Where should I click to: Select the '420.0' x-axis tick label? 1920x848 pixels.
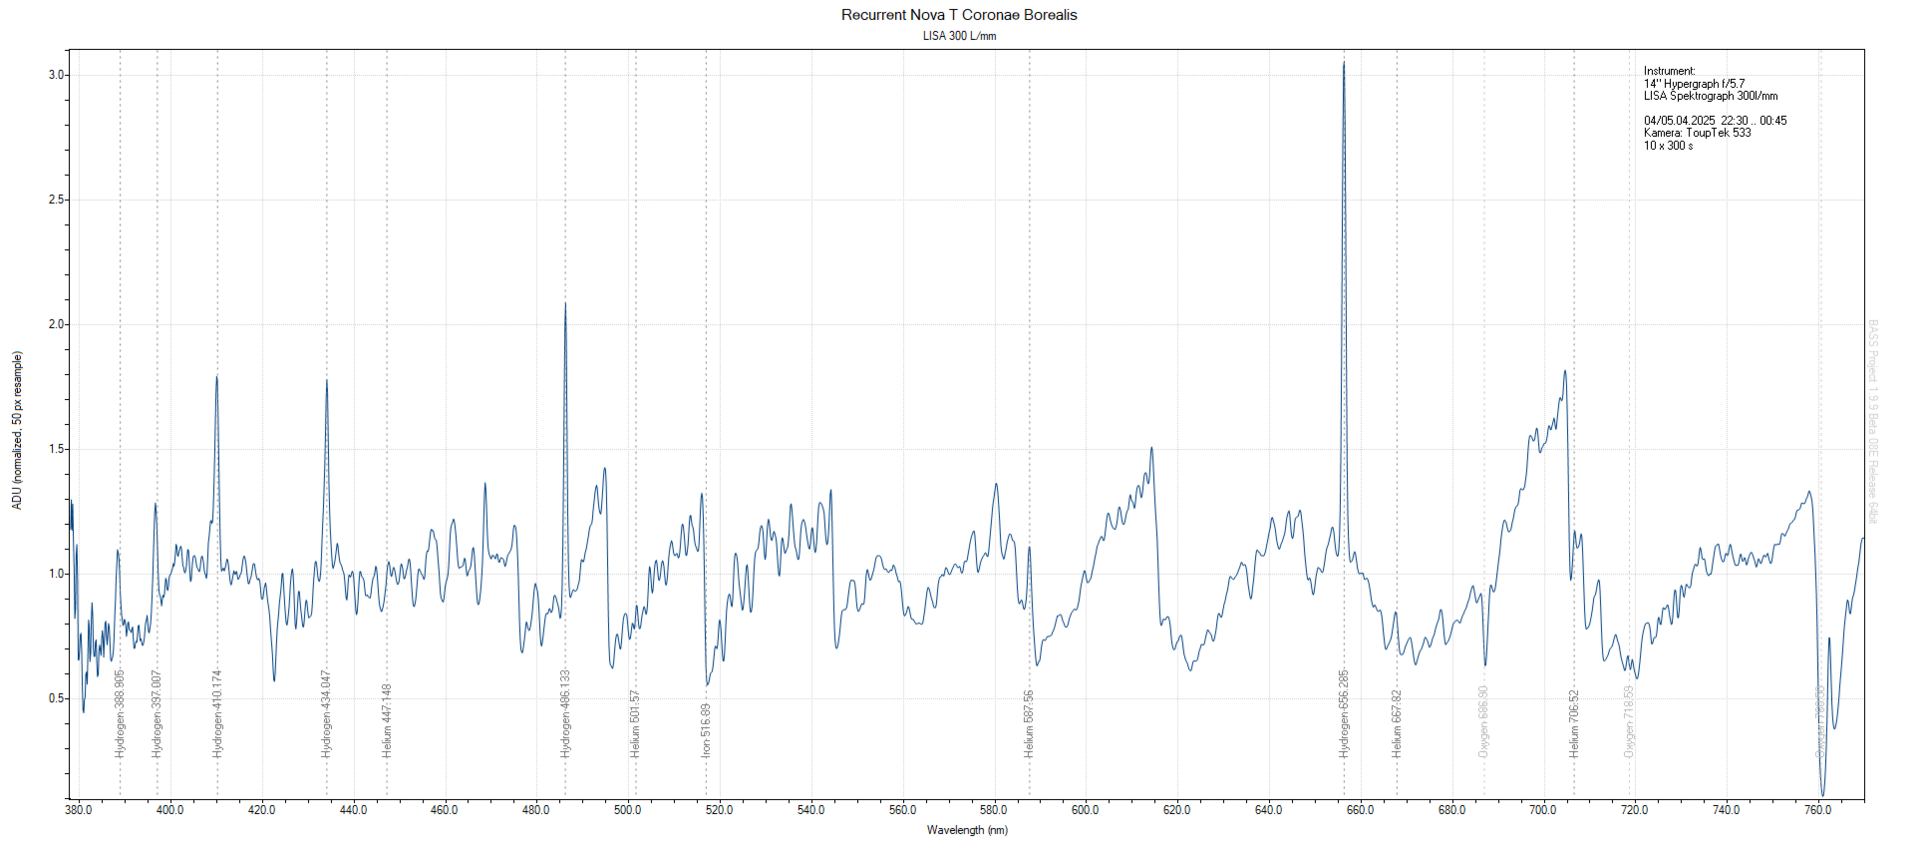[x=262, y=810]
